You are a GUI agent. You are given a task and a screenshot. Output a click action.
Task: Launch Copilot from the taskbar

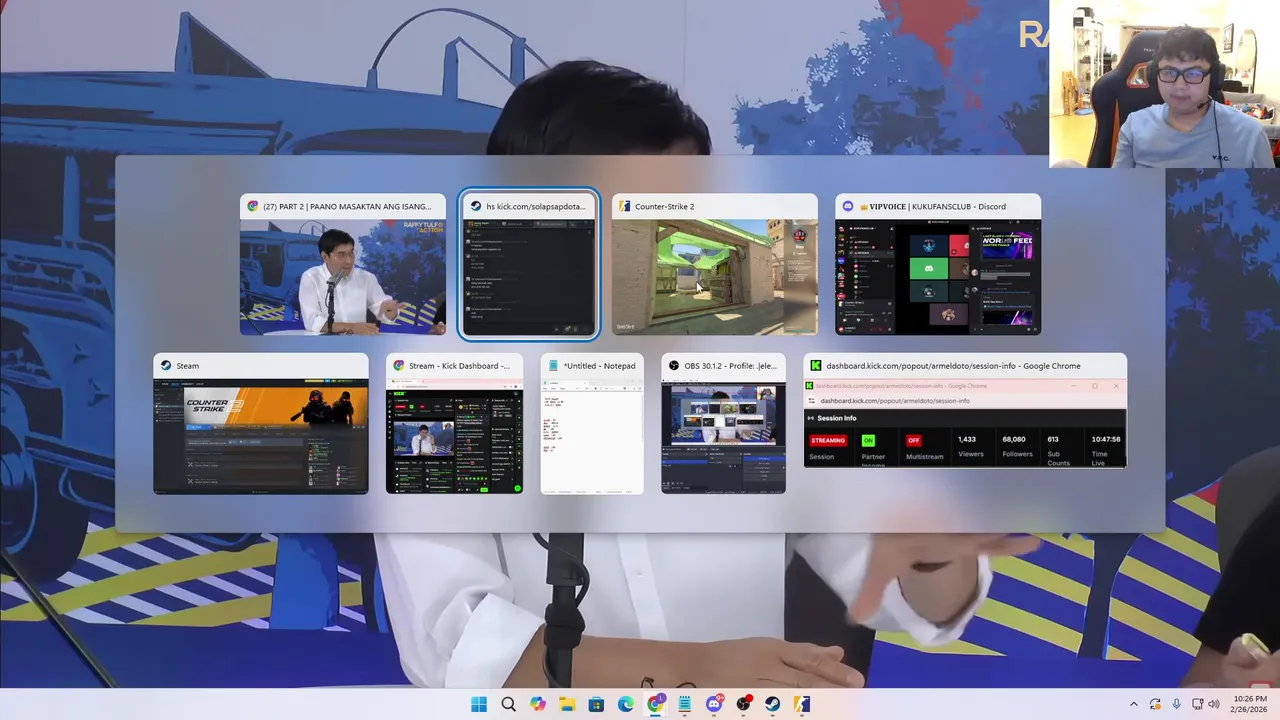(538, 704)
